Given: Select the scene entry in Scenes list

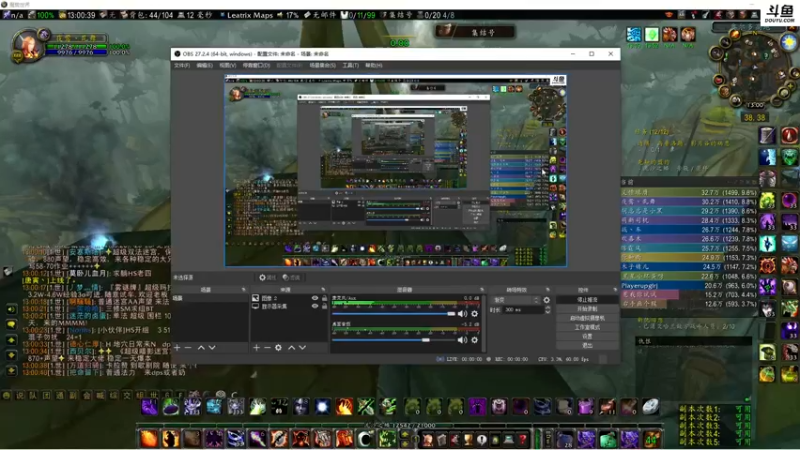Looking at the screenshot, I should coord(210,298).
